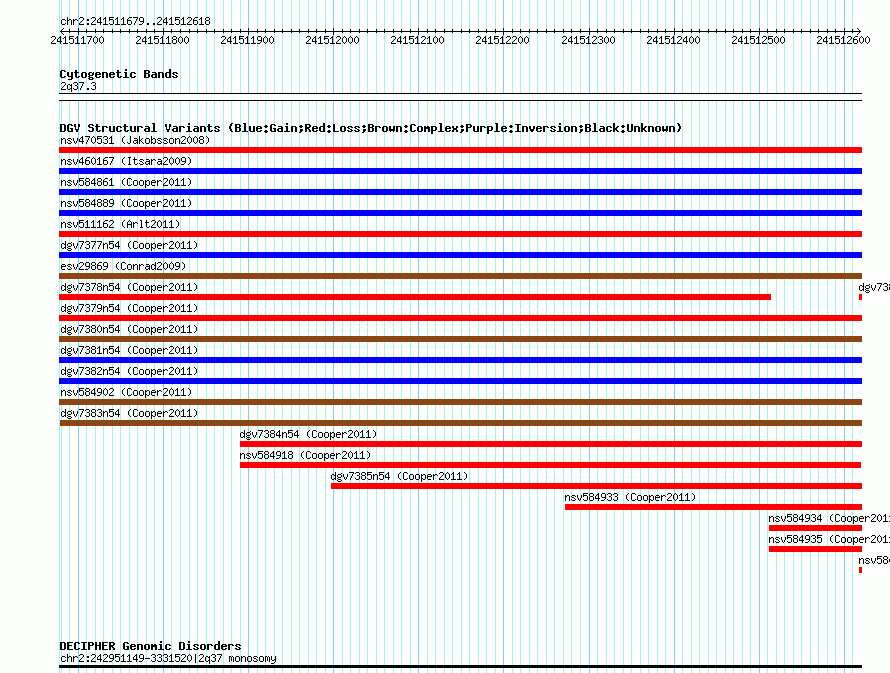890x673 pixels.
Task: Click the nsv584934 variant label
Action: [x=829, y=518]
